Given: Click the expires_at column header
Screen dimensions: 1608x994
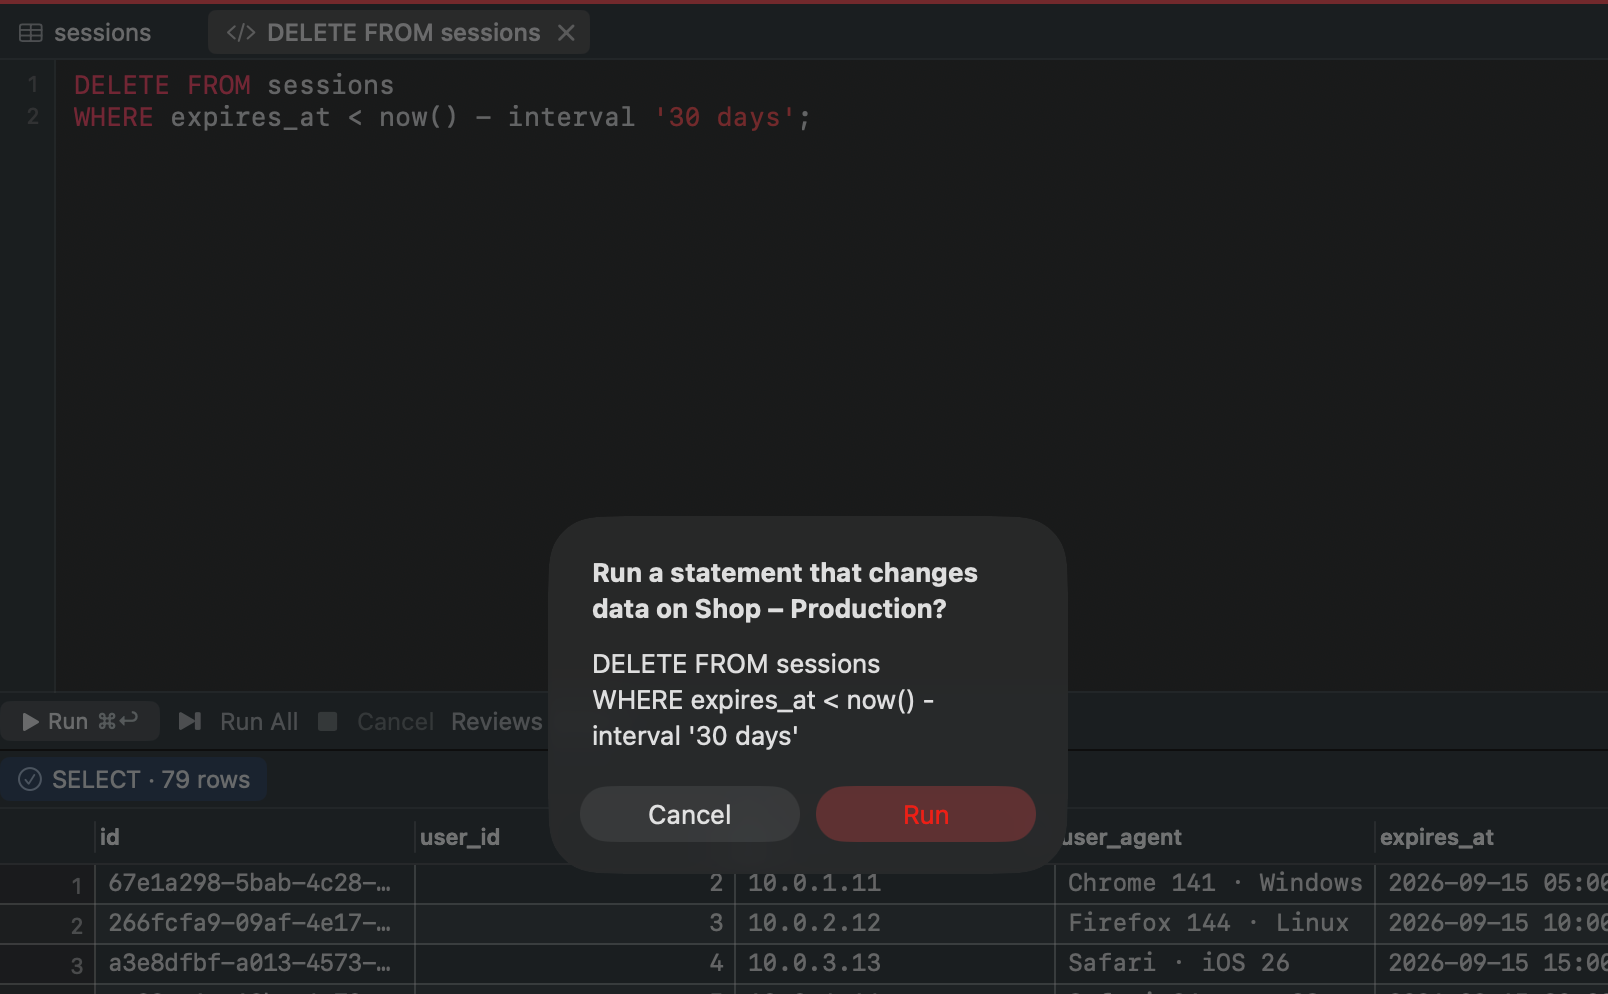Looking at the screenshot, I should 1492,837.
